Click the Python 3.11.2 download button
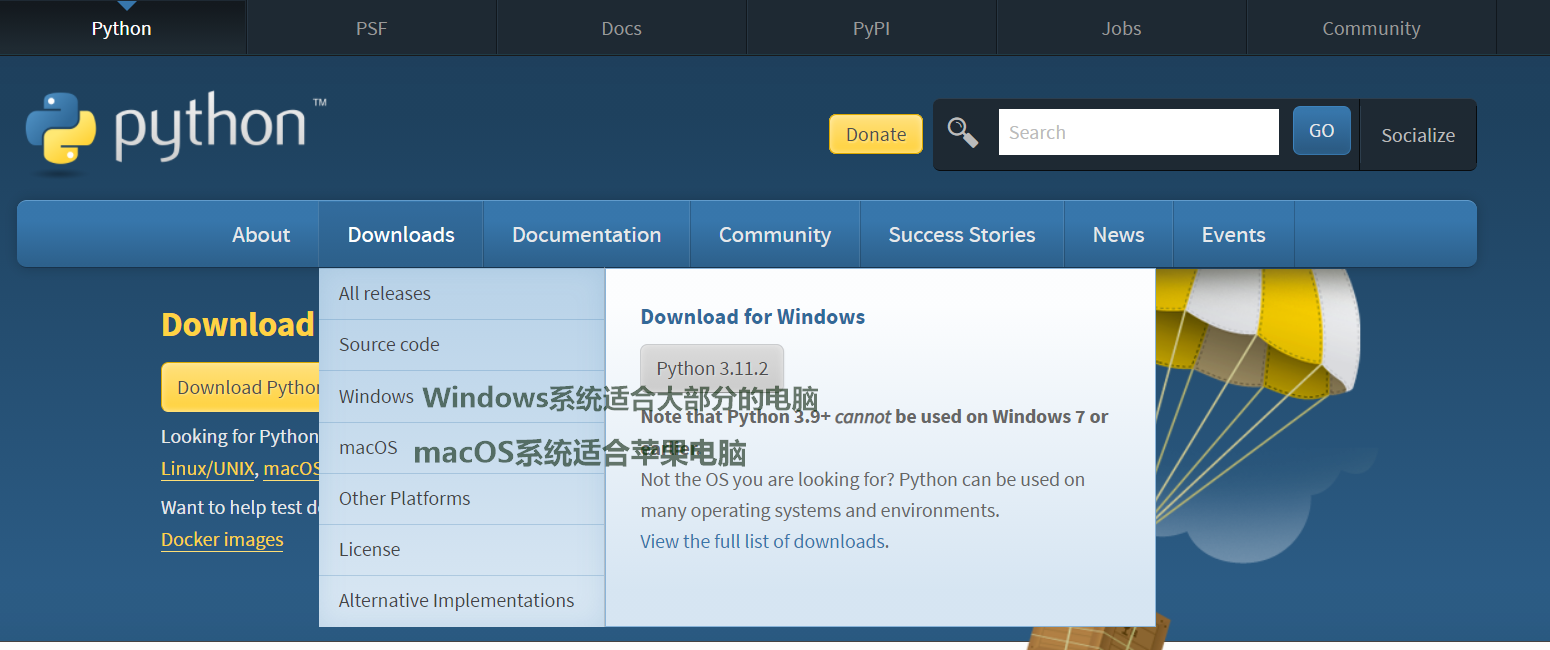This screenshot has width=1550, height=650. point(712,368)
